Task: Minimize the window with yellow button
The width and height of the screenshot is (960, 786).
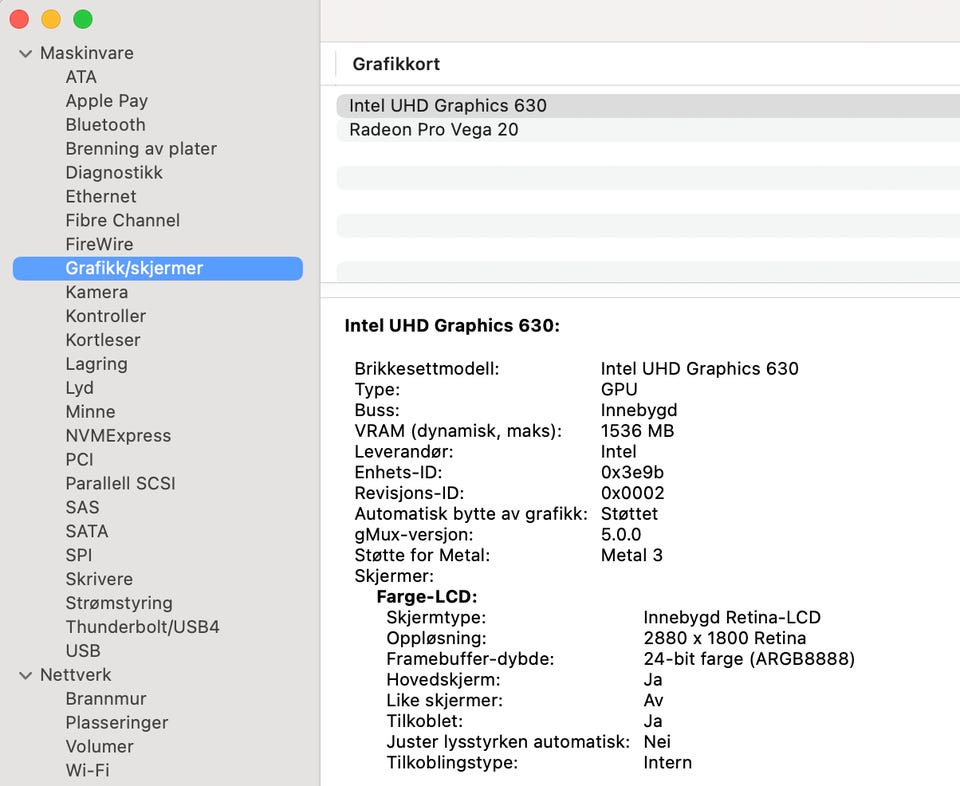Action: [51, 20]
